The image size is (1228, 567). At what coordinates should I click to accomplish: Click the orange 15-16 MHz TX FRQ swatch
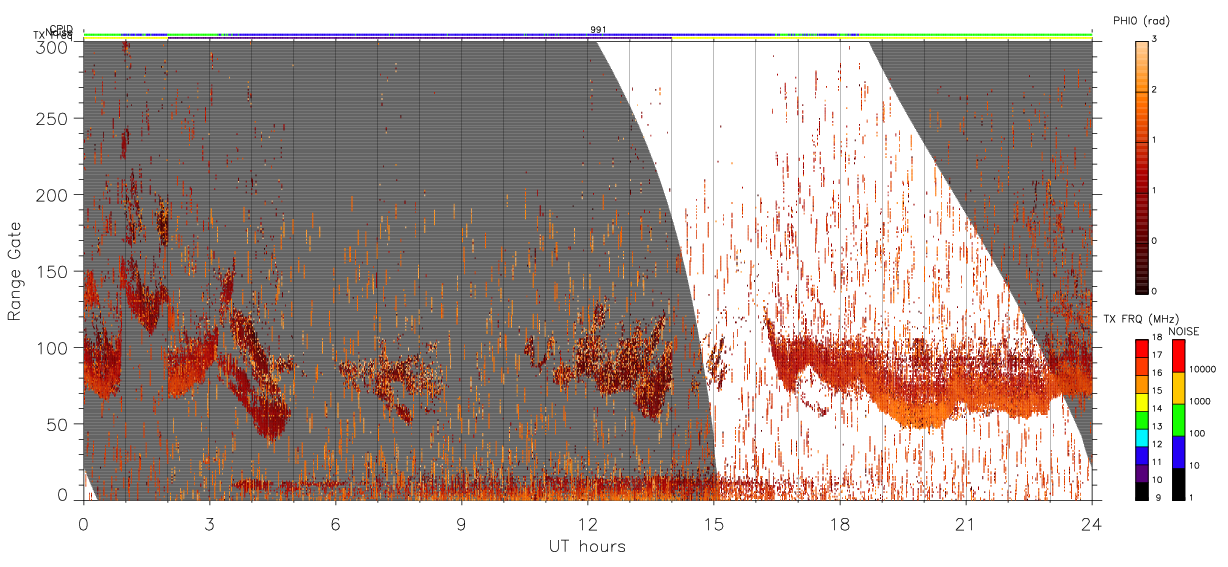click(x=1141, y=385)
